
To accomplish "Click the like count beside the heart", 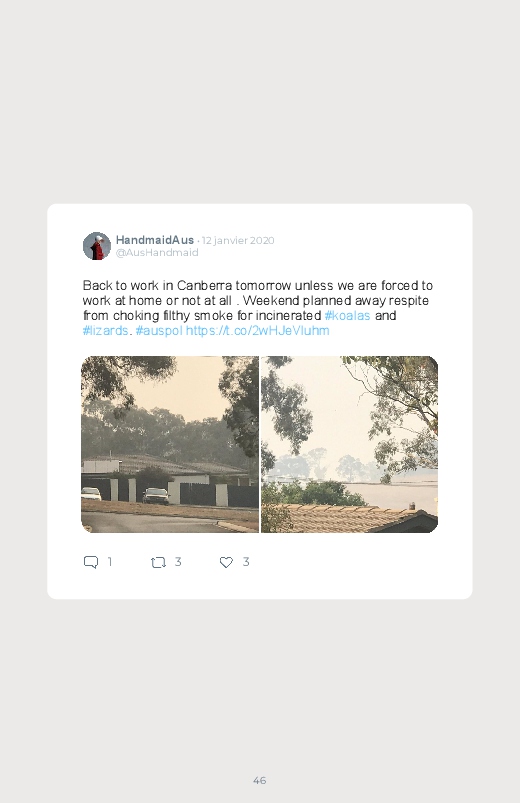I will tap(246, 562).
